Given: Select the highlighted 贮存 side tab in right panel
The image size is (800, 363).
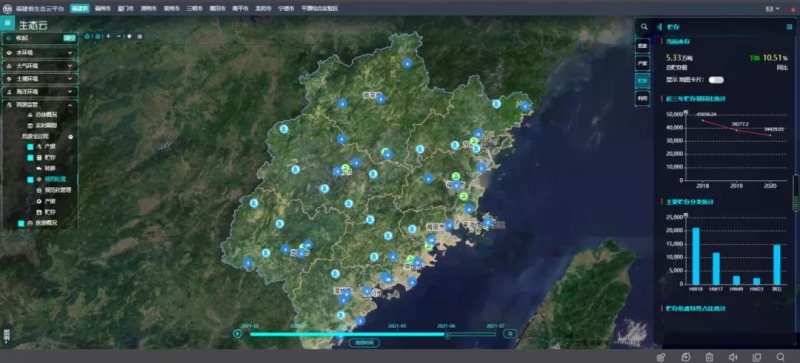Looking at the screenshot, I should click(x=642, y=81).
